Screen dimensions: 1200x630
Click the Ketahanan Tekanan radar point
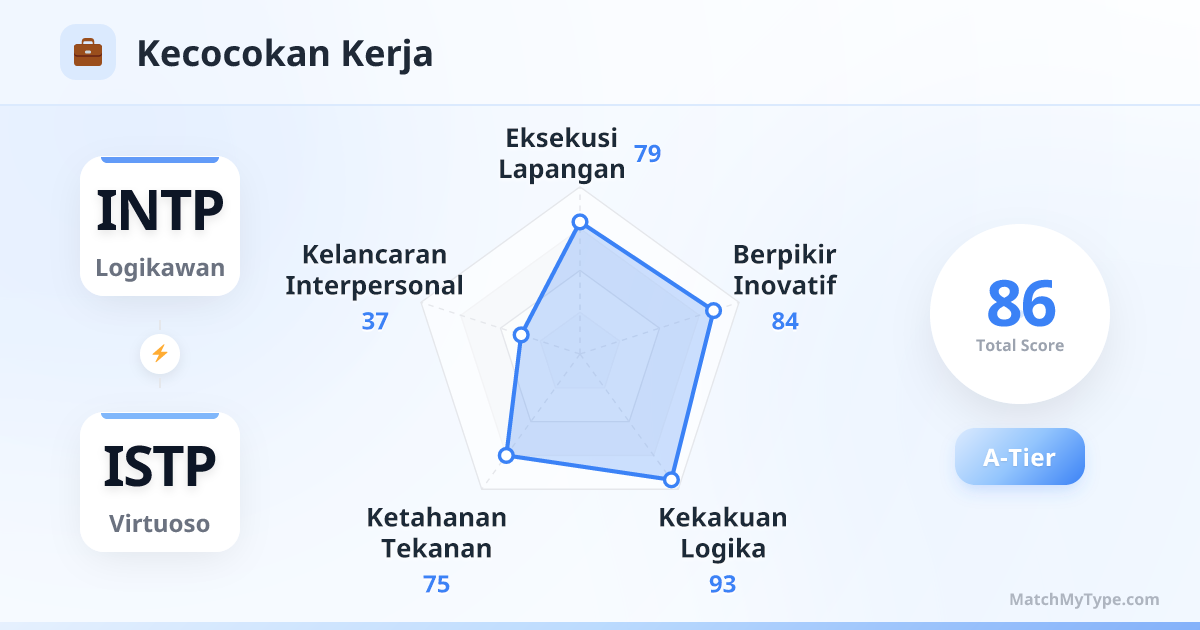[506, 456]
